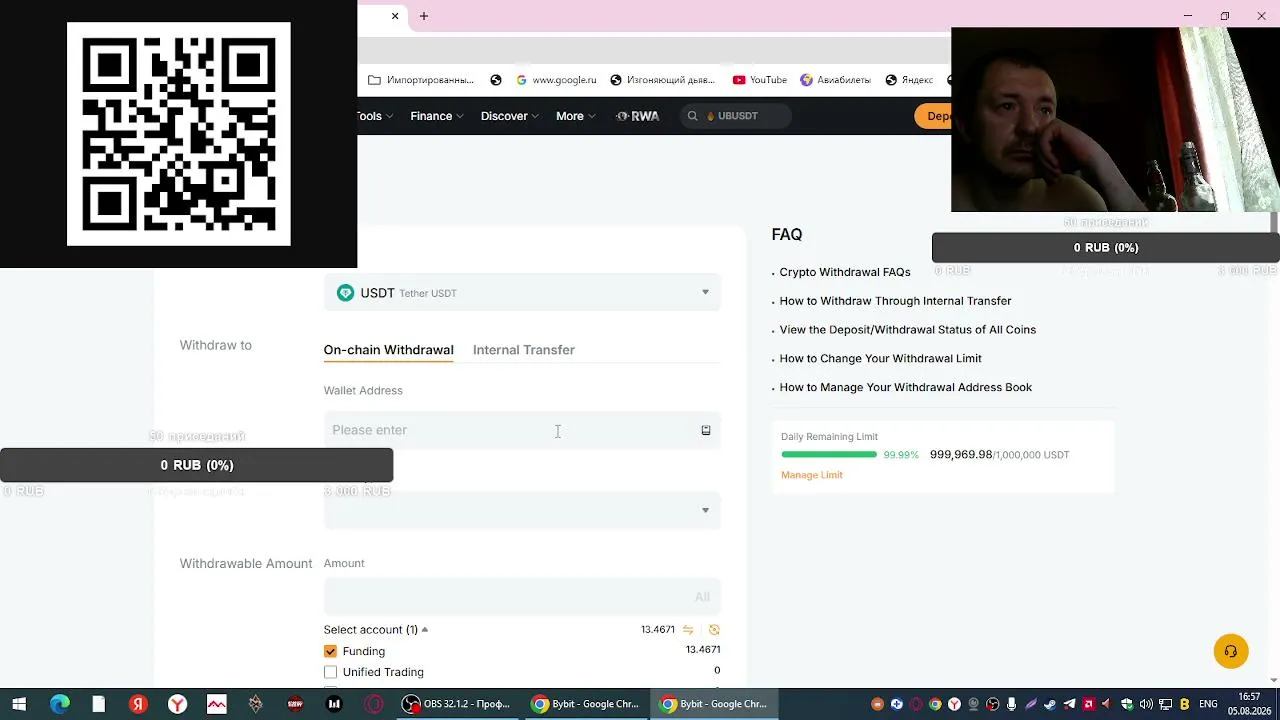Select the On-chain Withdrawal tab
Image resolution: width=1280 pixels, height=720 pixels.
tap(388, 350)
